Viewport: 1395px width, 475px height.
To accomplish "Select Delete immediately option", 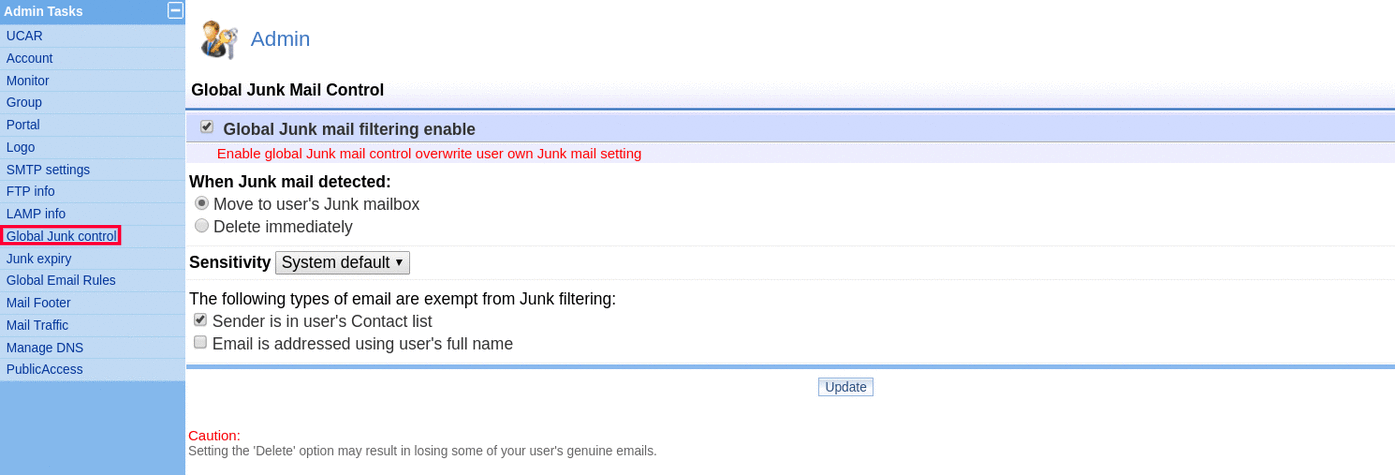I will (202, 226).
